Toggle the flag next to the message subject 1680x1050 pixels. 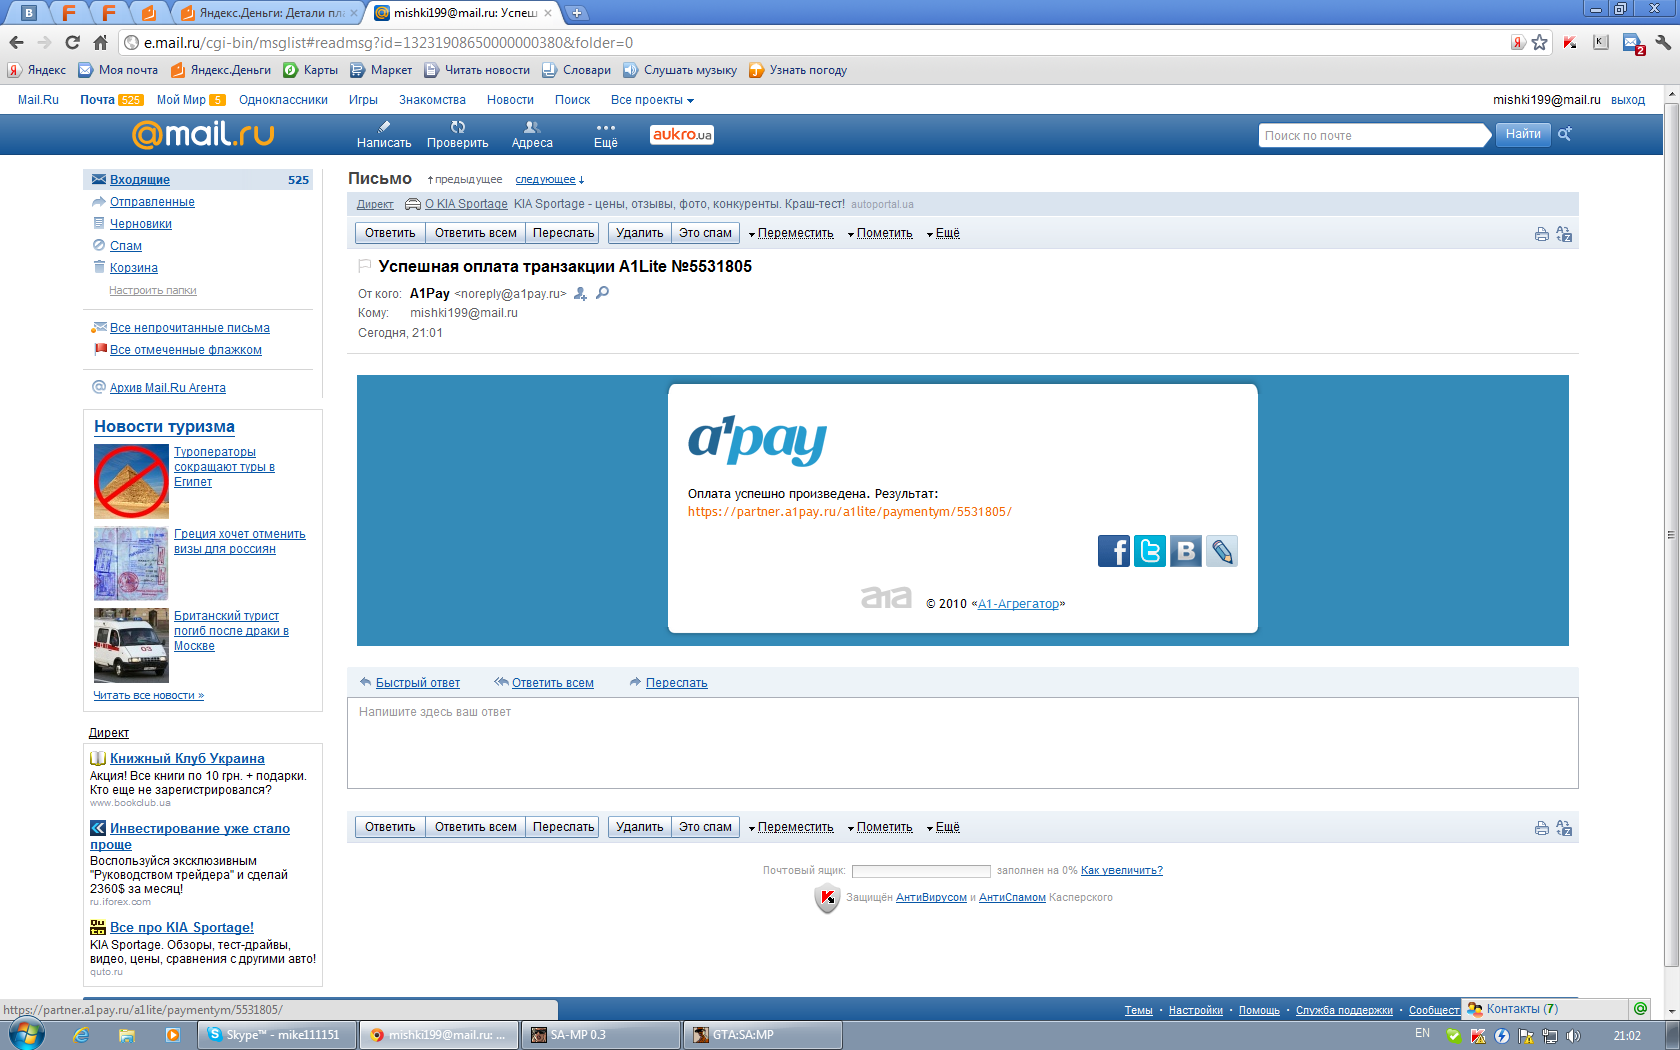click(364, 267)
